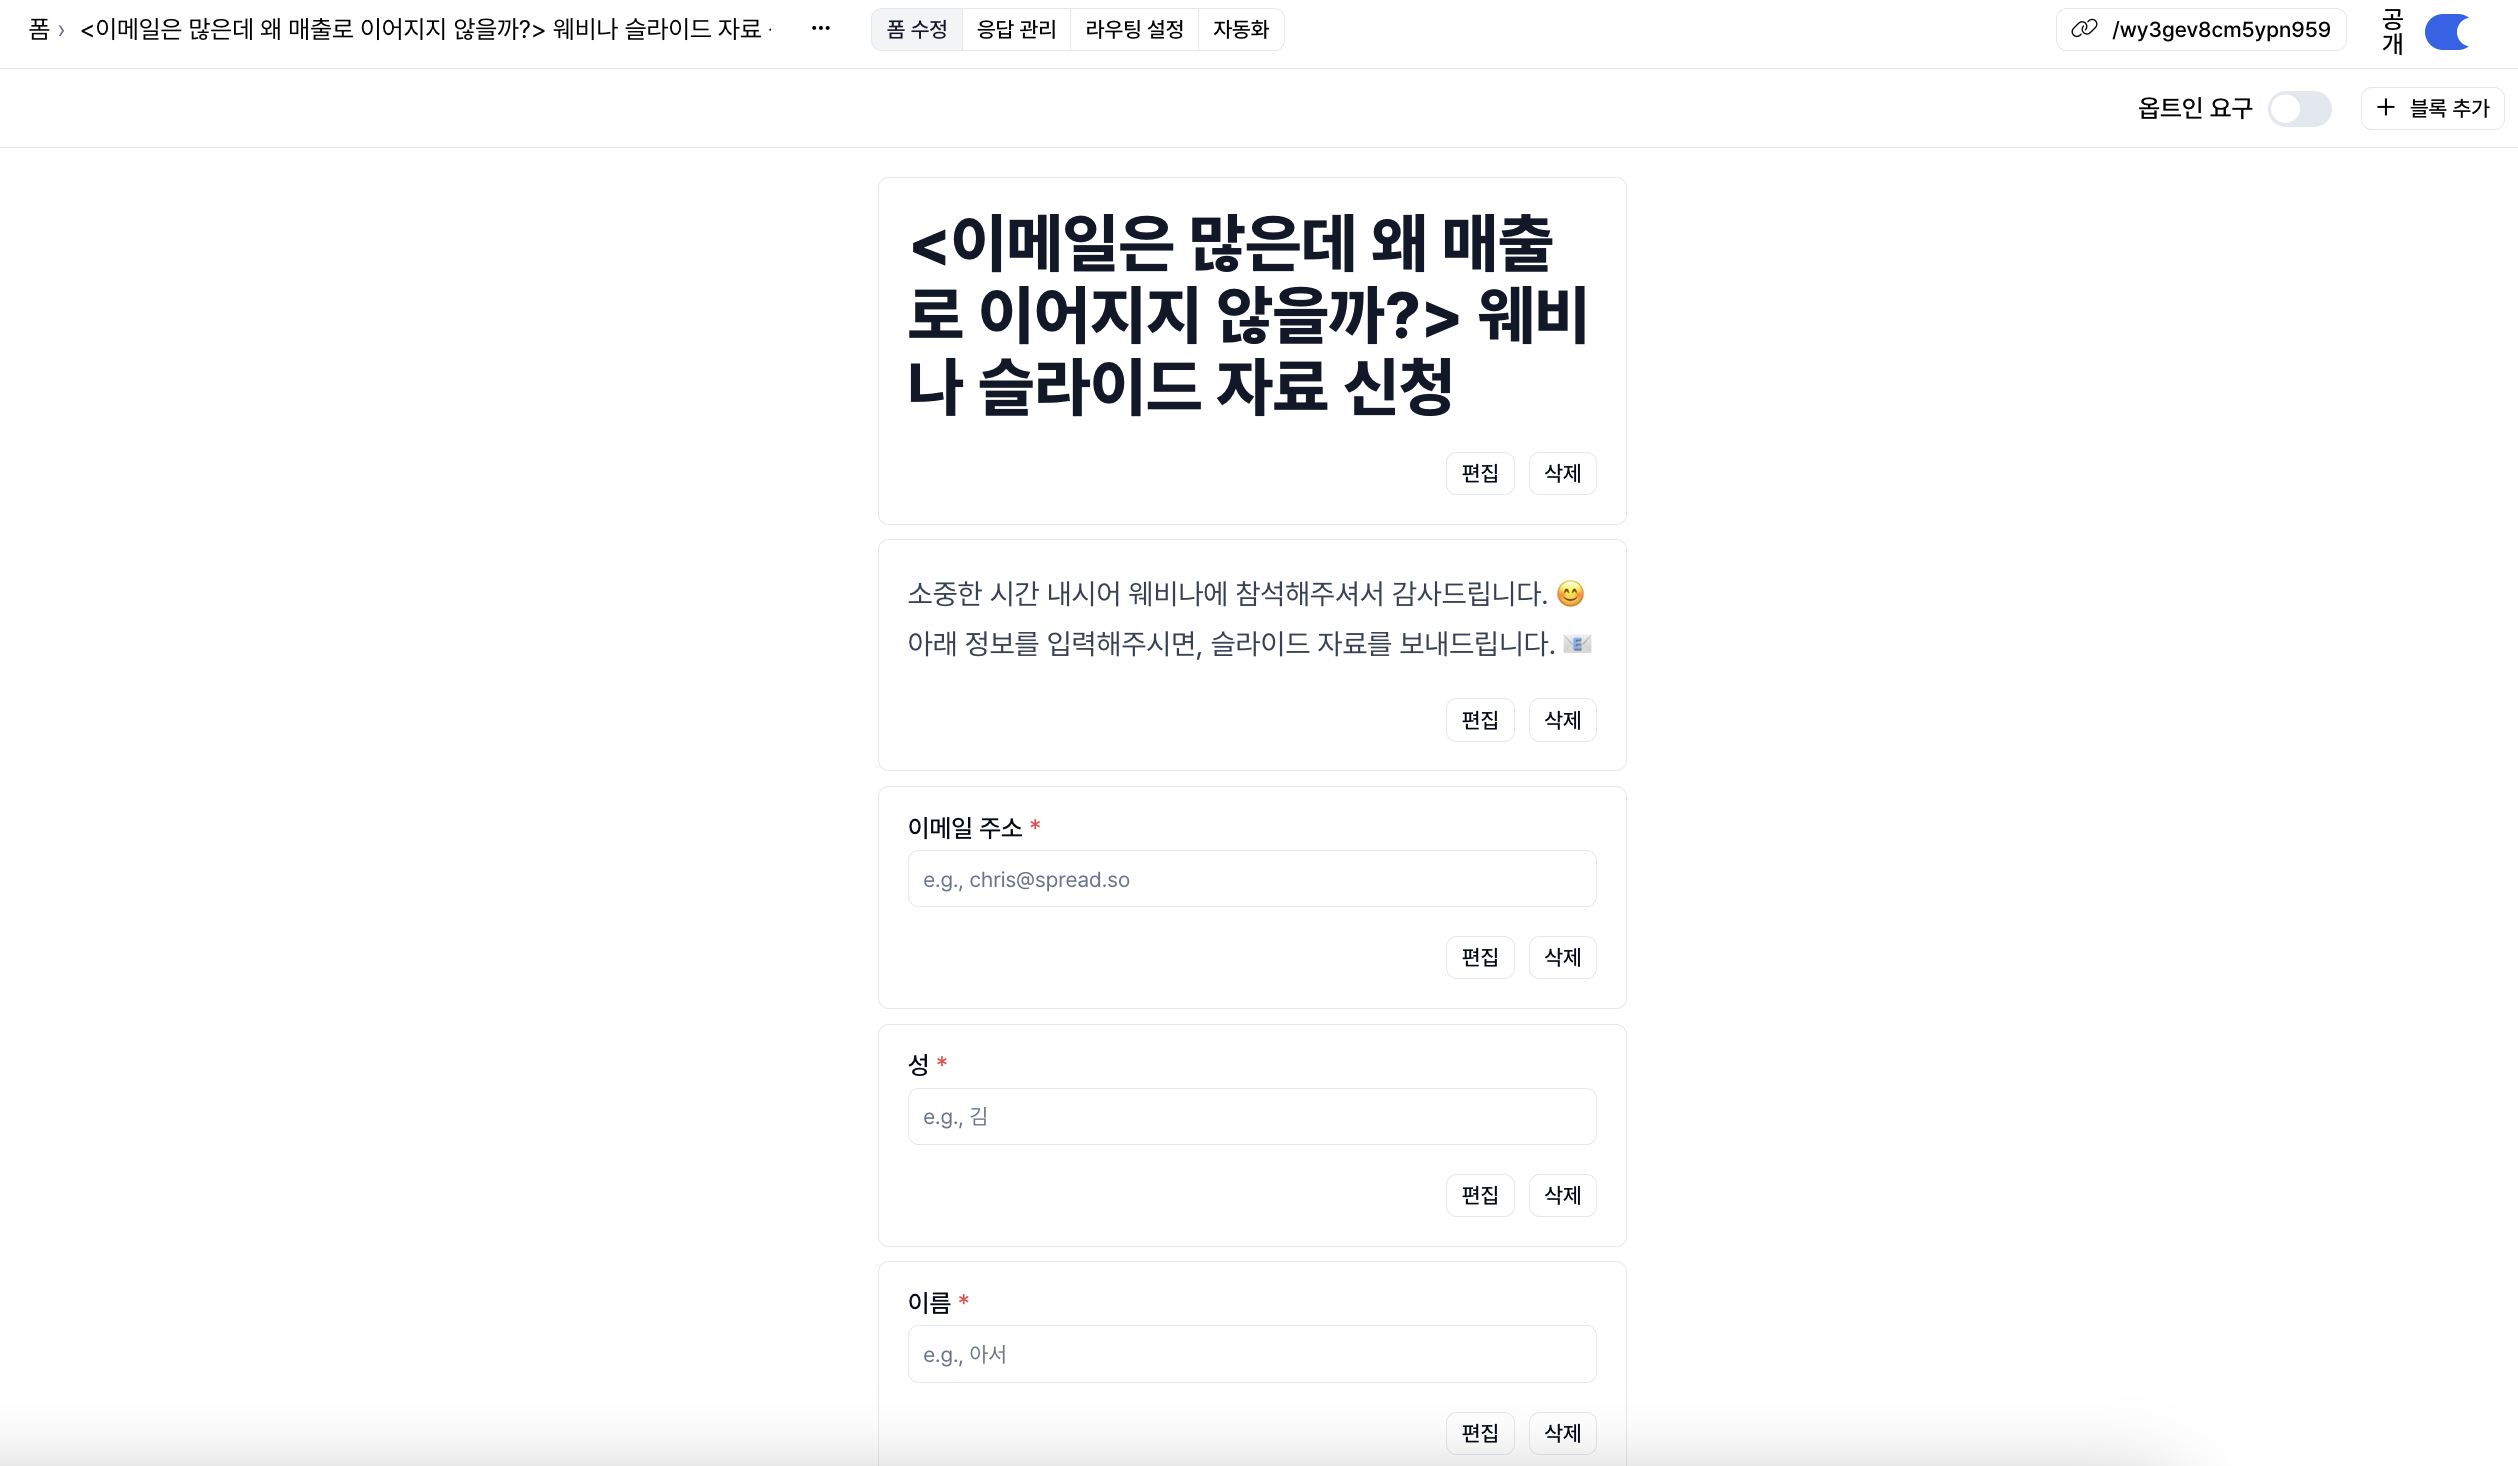This screenshot has height=1466, width=2518.
Task: Switch to the 응답 관리 tab
Action: click(x=1016, y=30)
